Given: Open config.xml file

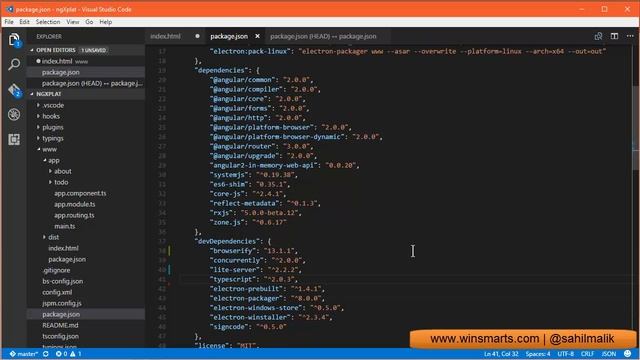Looking at the screenshot, I should [57, 292].
